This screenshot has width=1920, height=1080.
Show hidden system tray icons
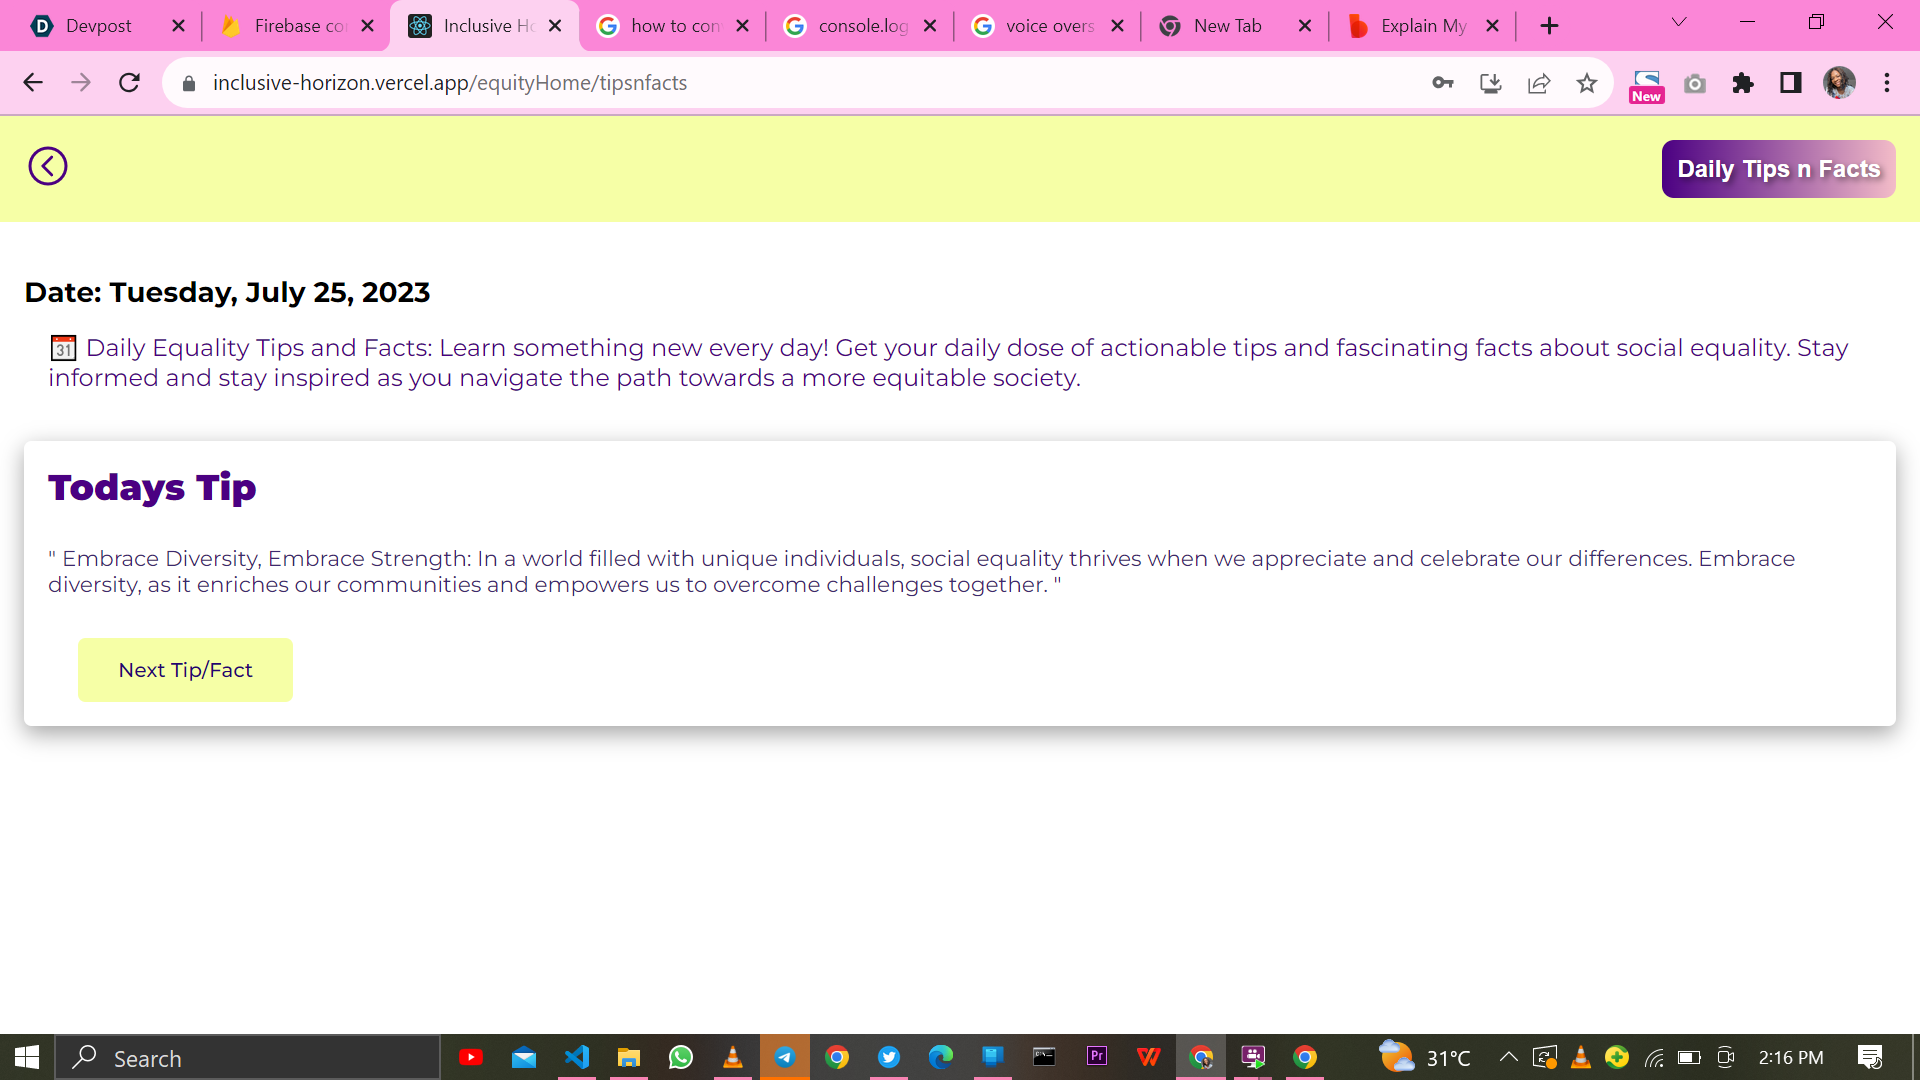(x=1508, y=1057)
